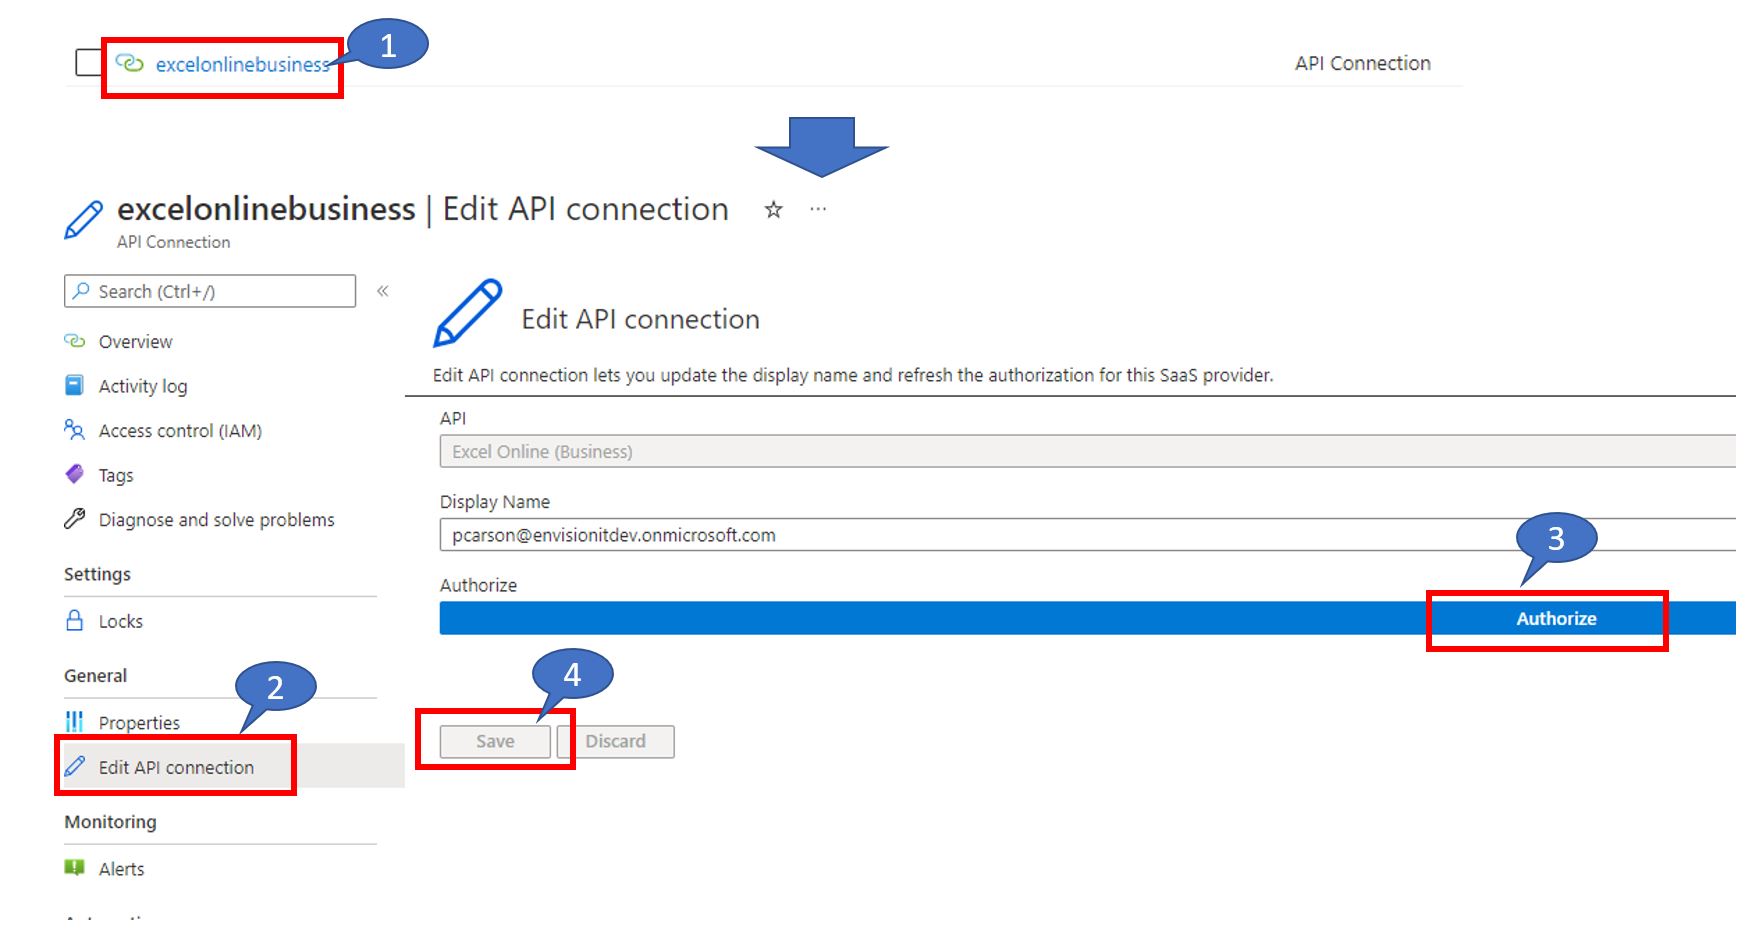Screen dimensions: 1763x950
Task: Select Edit API connection in the sidebar
Action: (x=175, y=767)
